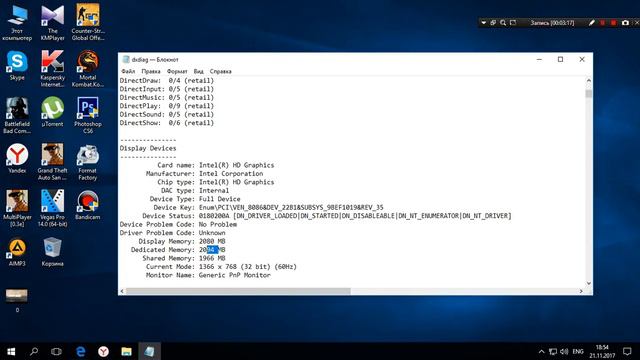
Task: Open the Файл menu in Notepad
Action: coord(128,71)
